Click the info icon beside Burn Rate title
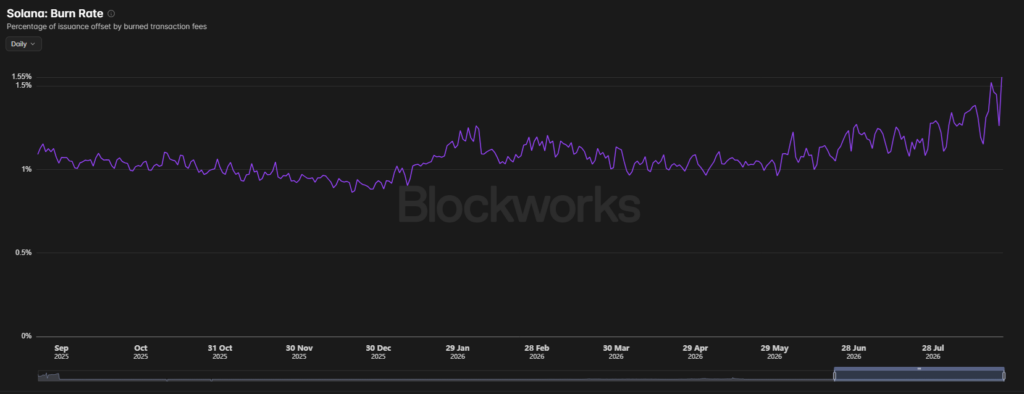Image resolution: width=1024 pixels, height=394 pixels. (x=111, y=13)
